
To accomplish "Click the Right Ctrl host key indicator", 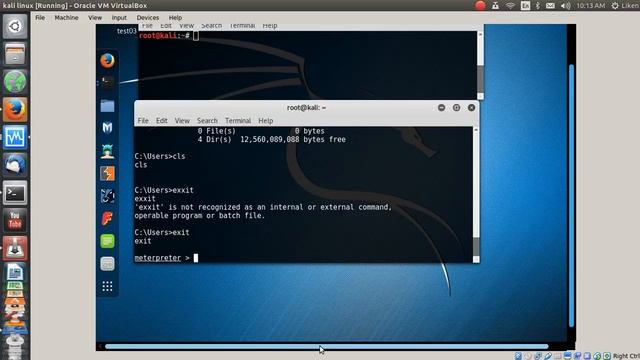I will click(x=626, y=356).
